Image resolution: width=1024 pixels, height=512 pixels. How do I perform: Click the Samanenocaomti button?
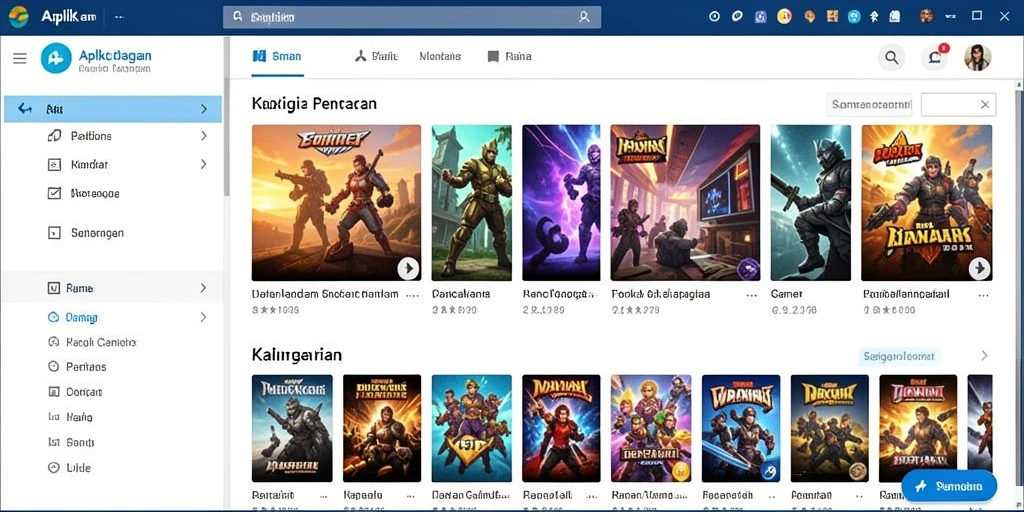[869, 104]
